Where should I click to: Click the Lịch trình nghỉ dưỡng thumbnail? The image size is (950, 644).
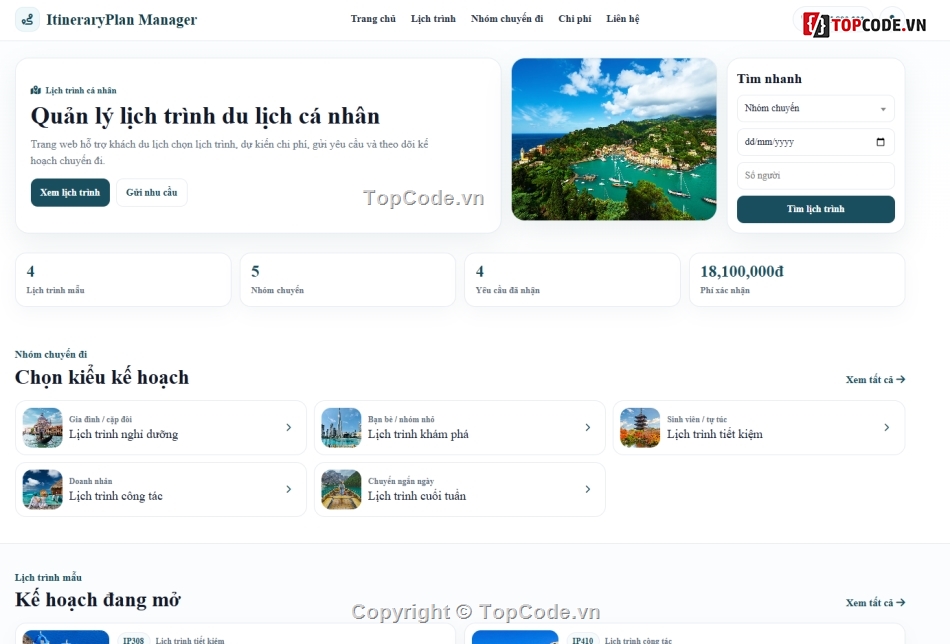pyautogui.click(x=42, y=428)
